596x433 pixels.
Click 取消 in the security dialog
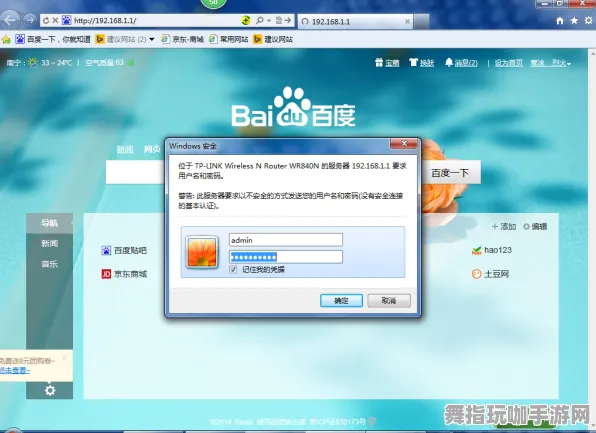(x=389, y=300)
